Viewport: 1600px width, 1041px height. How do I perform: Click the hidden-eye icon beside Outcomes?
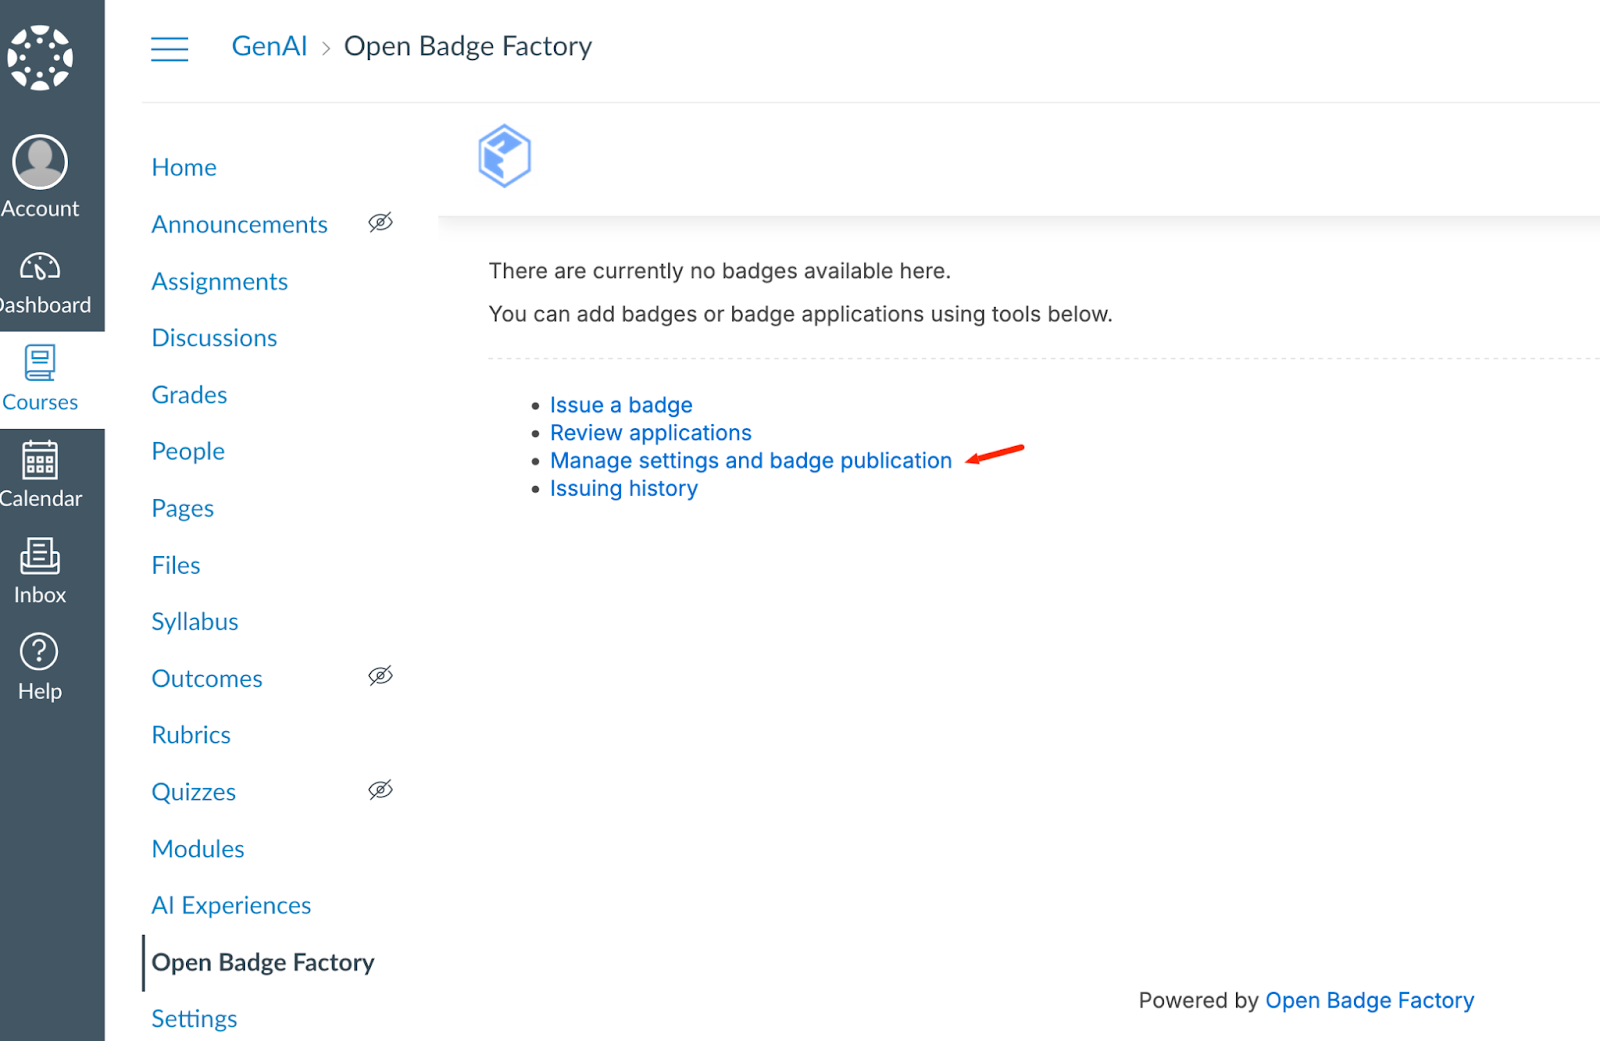(380, 677)
